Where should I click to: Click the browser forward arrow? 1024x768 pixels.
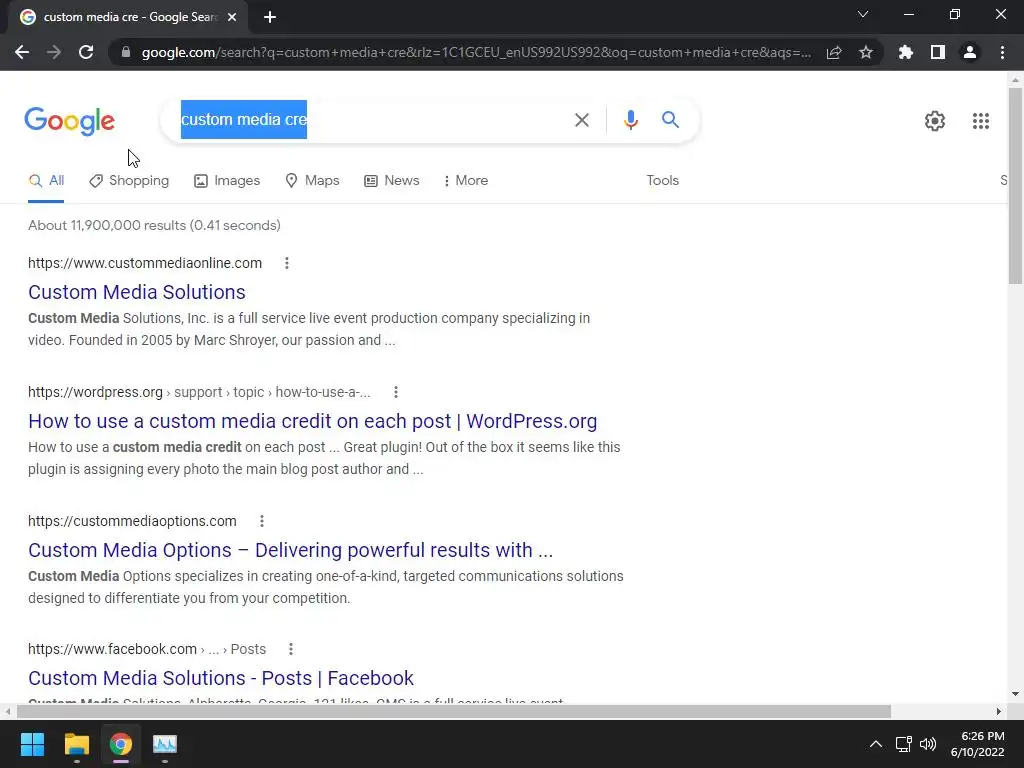(x=54, y=52)
